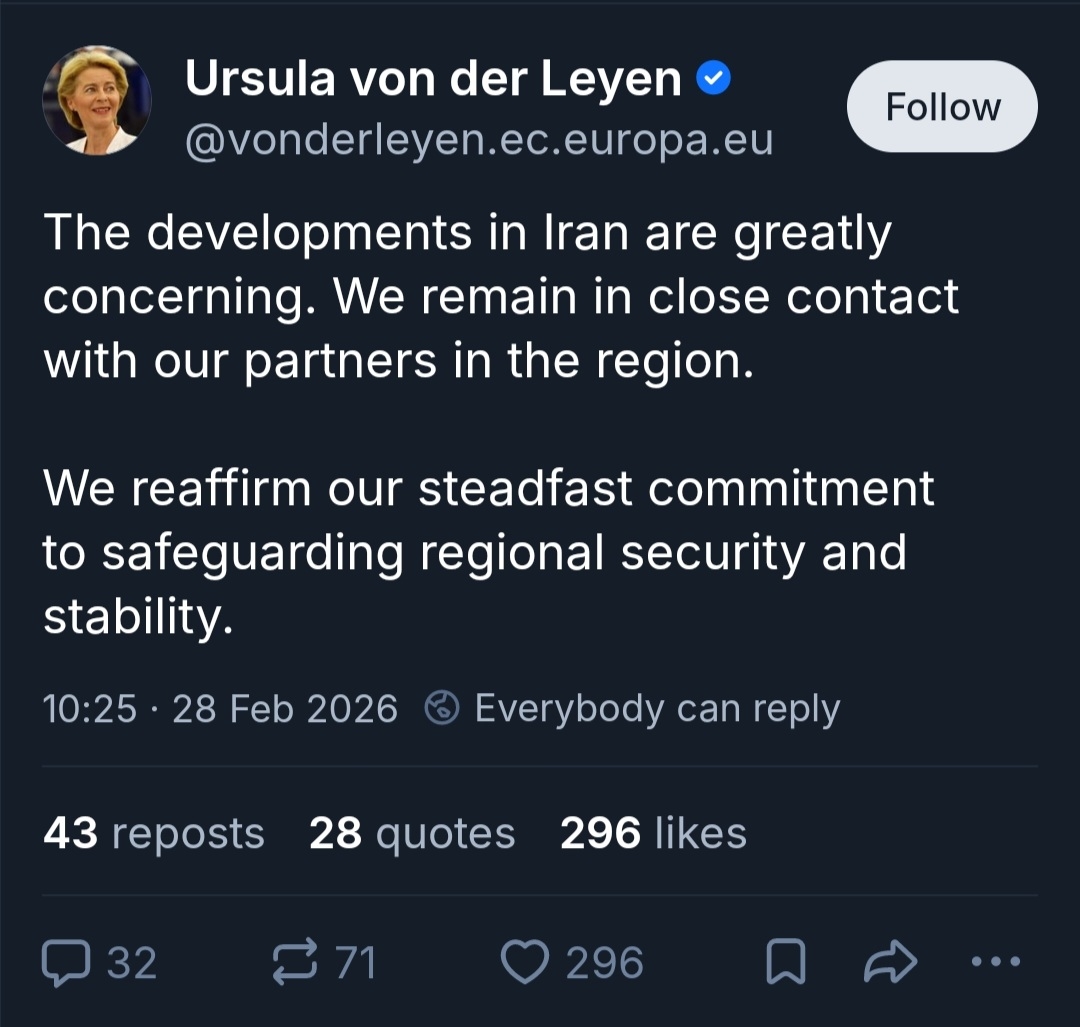
Task: Click the post timestamp 10:25 · 28 Feb 2026
Action: click(x=220, y=708)
